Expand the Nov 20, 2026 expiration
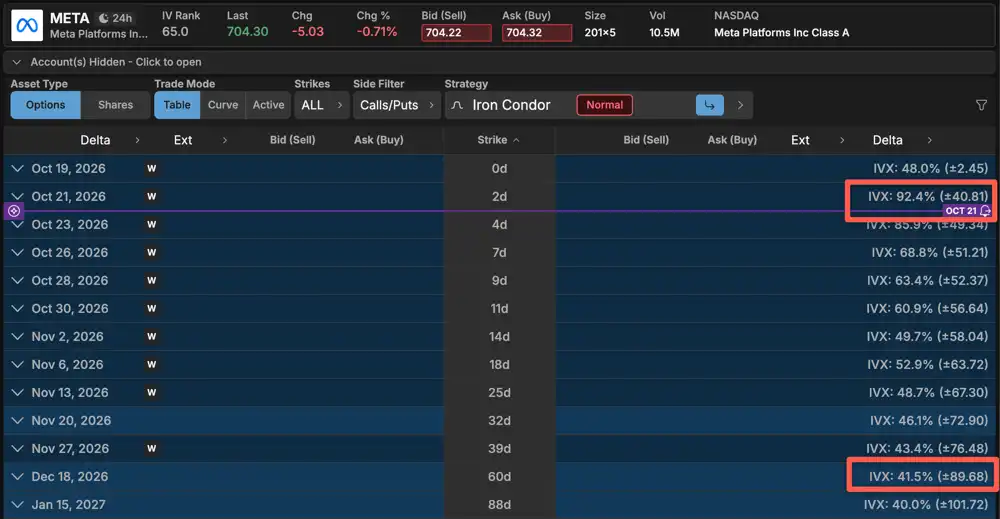Image resolution: width=1000 pixels, height=519 pixels. [x=18, y=421]
